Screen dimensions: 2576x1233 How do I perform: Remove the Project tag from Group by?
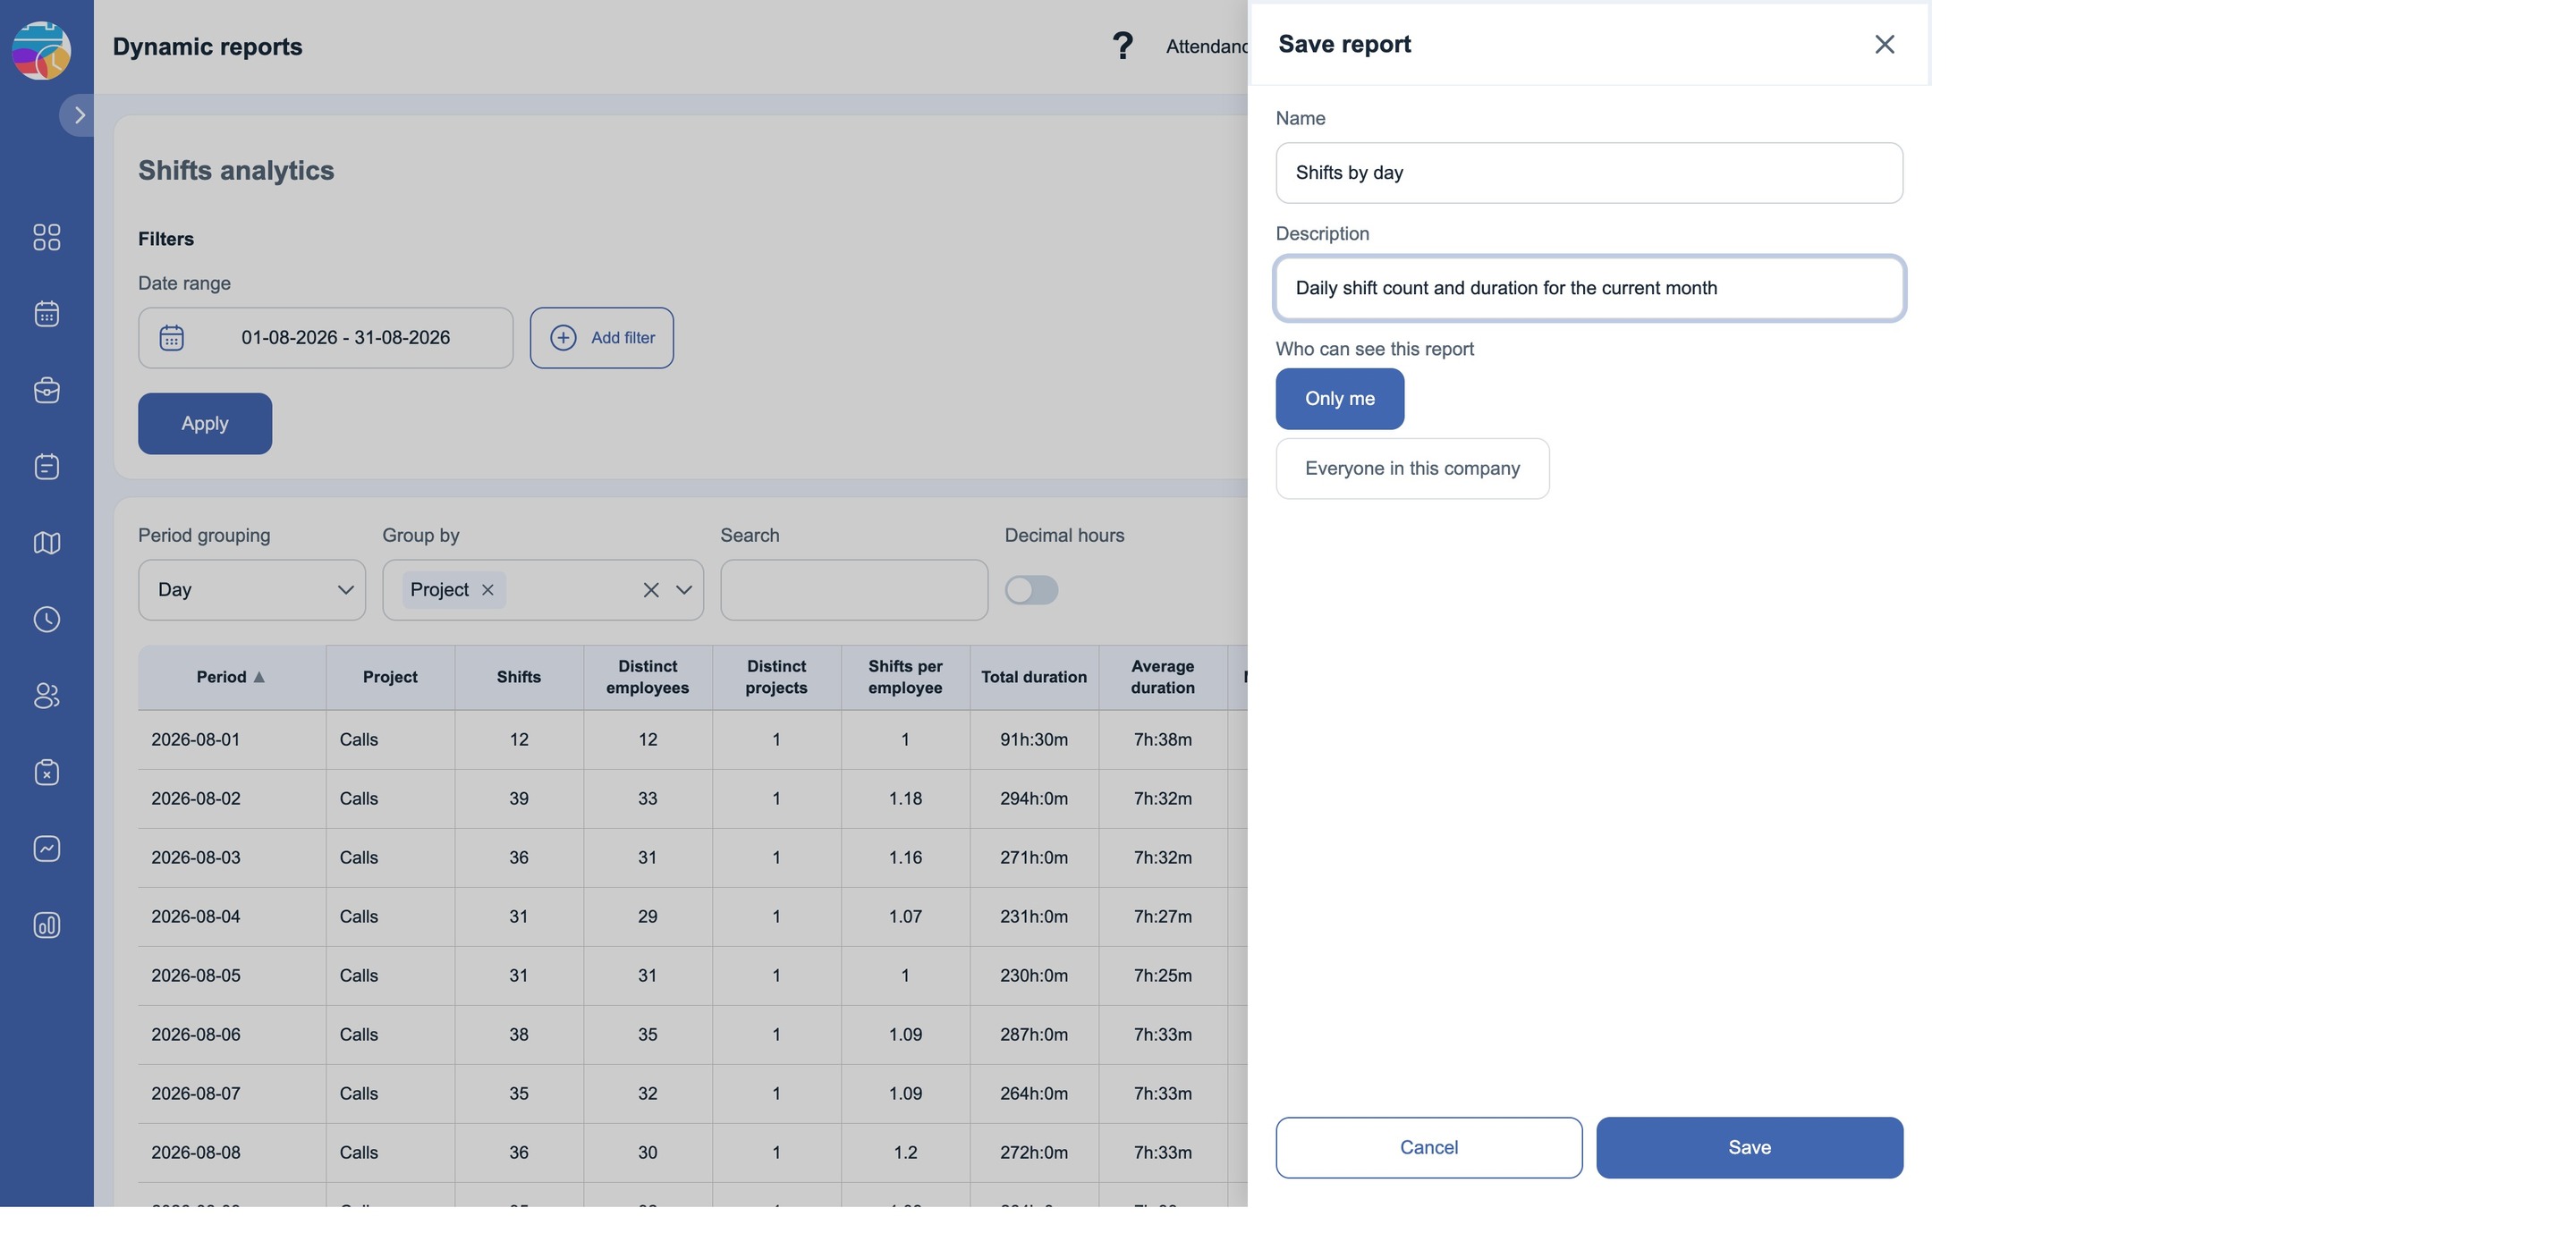pyautogui.click(x=488, y=590)
